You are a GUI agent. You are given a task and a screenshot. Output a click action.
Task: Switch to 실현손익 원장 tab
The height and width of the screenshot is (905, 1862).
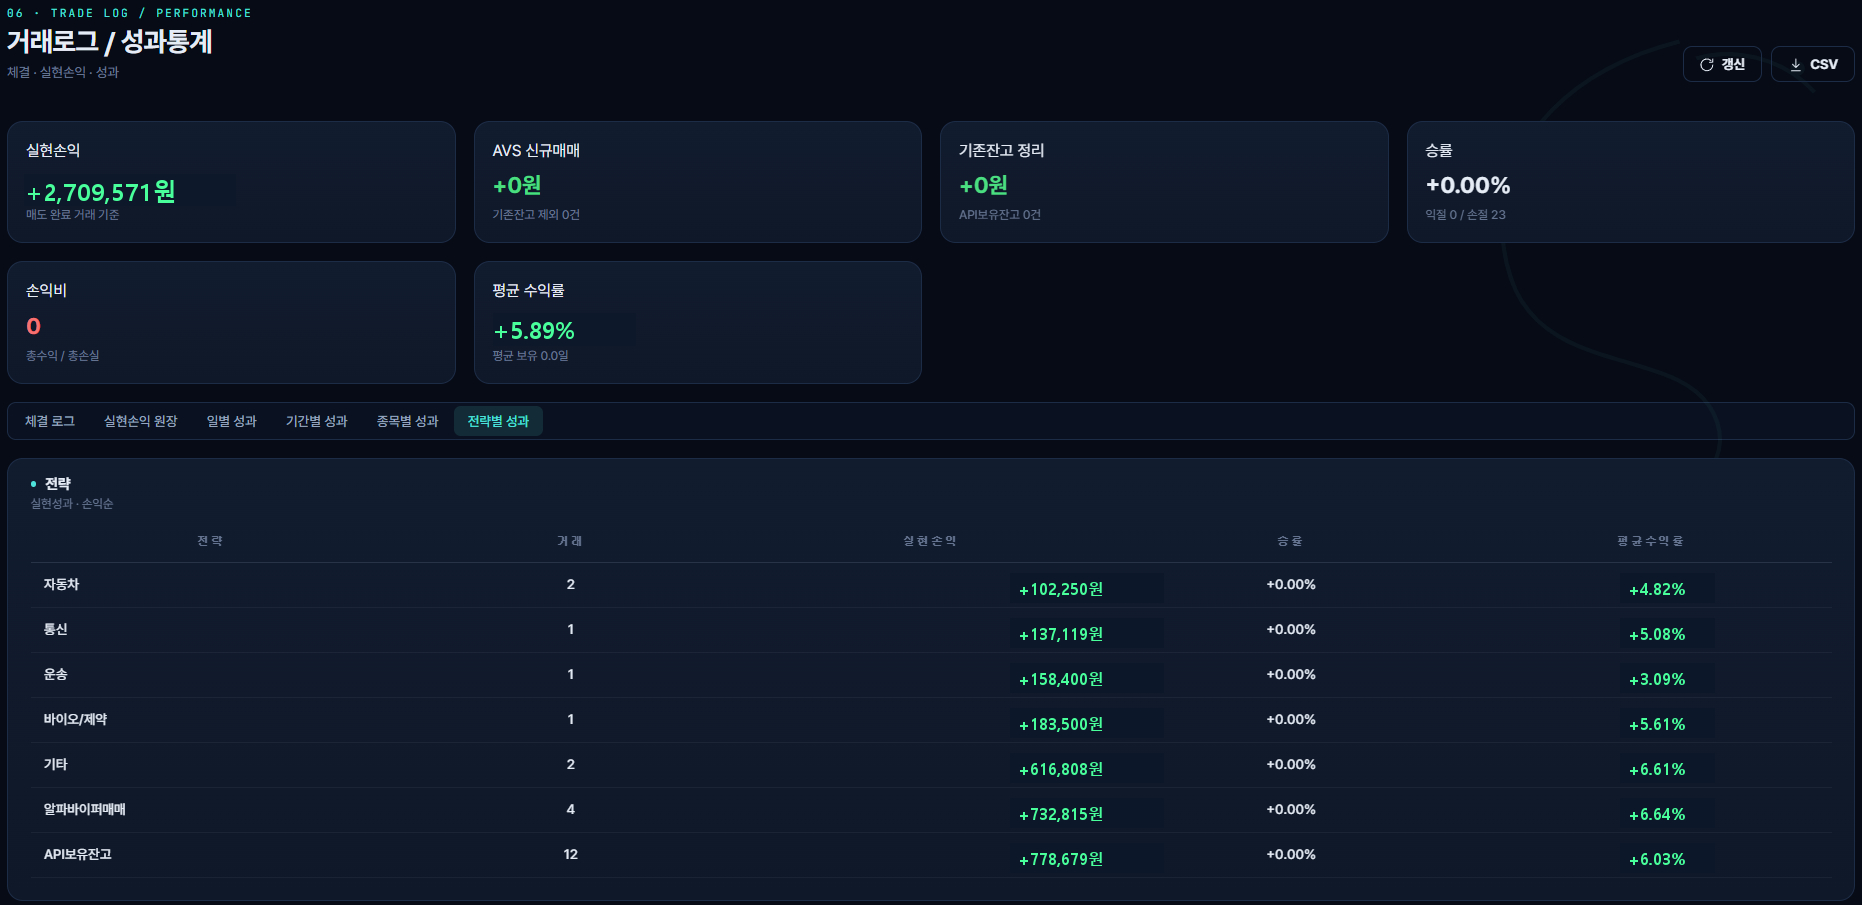click(x=141, y=421)
